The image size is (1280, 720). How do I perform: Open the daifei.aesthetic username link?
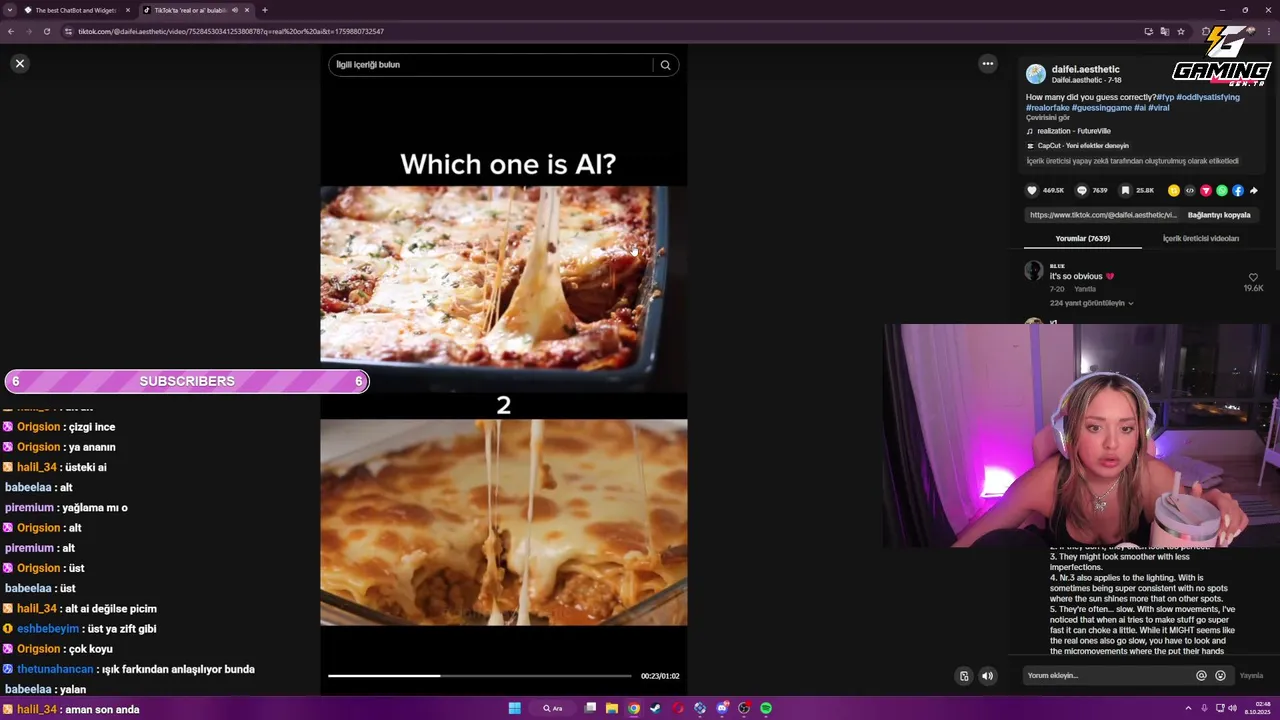(1085, 69)
